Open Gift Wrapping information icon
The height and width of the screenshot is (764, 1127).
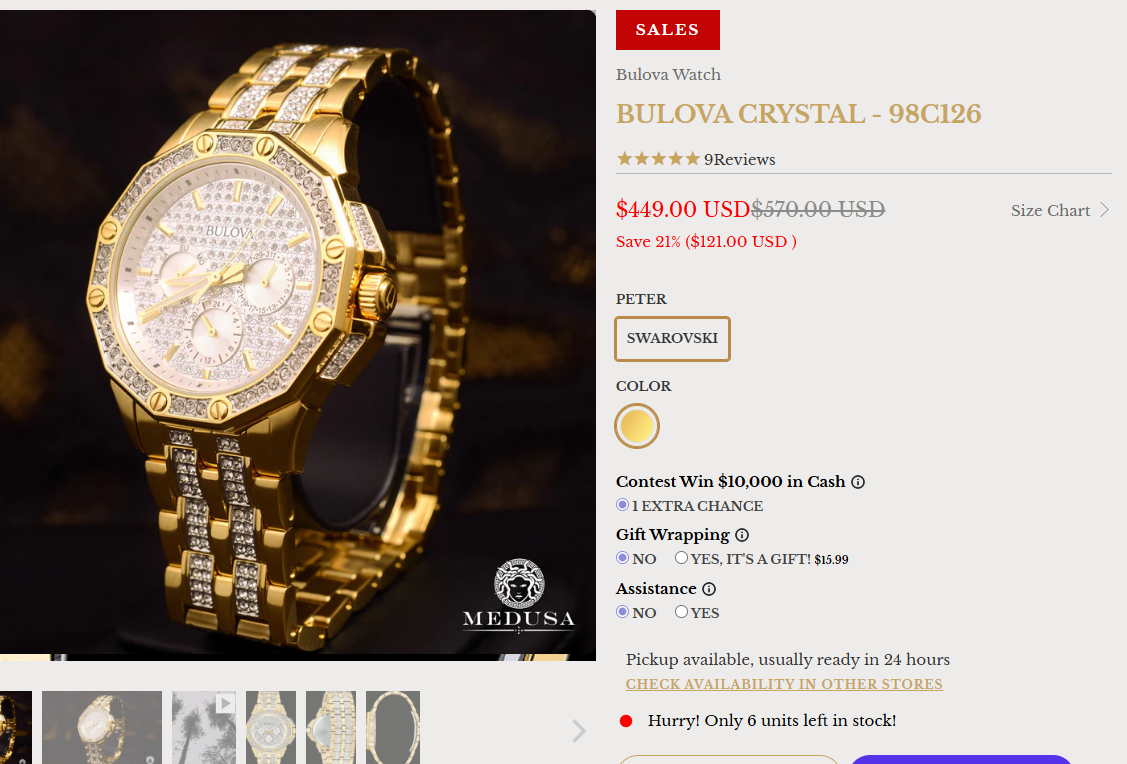(742, 535)
